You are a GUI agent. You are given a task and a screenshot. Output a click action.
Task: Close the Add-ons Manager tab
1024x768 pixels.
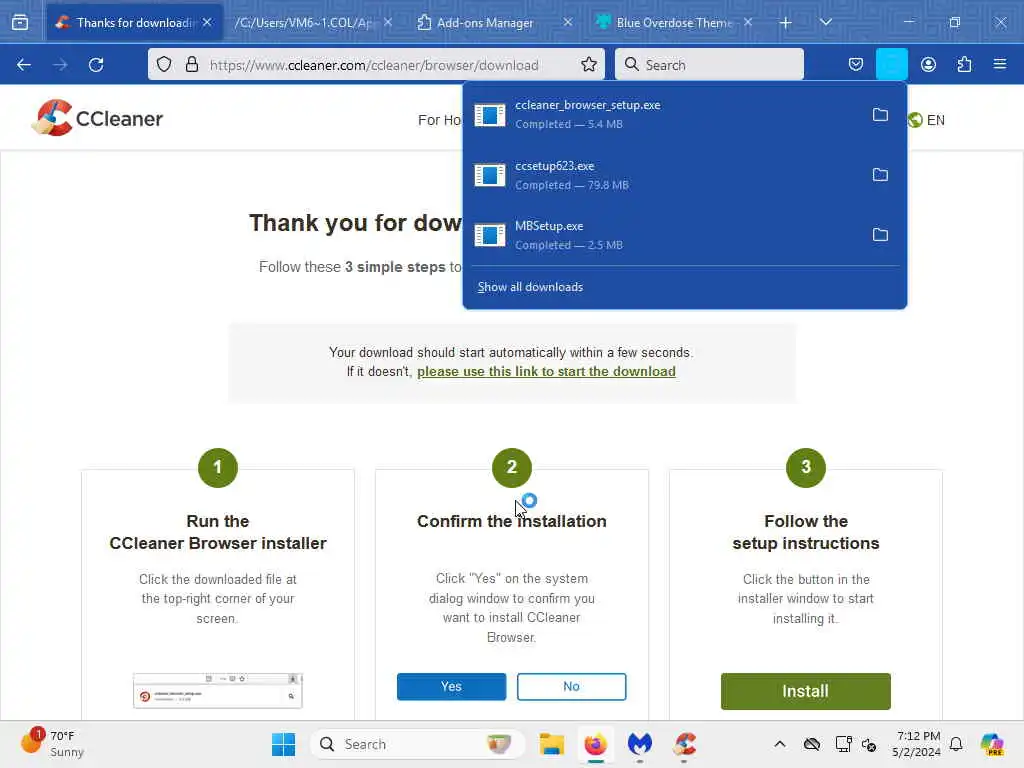[x=568, y=22]
